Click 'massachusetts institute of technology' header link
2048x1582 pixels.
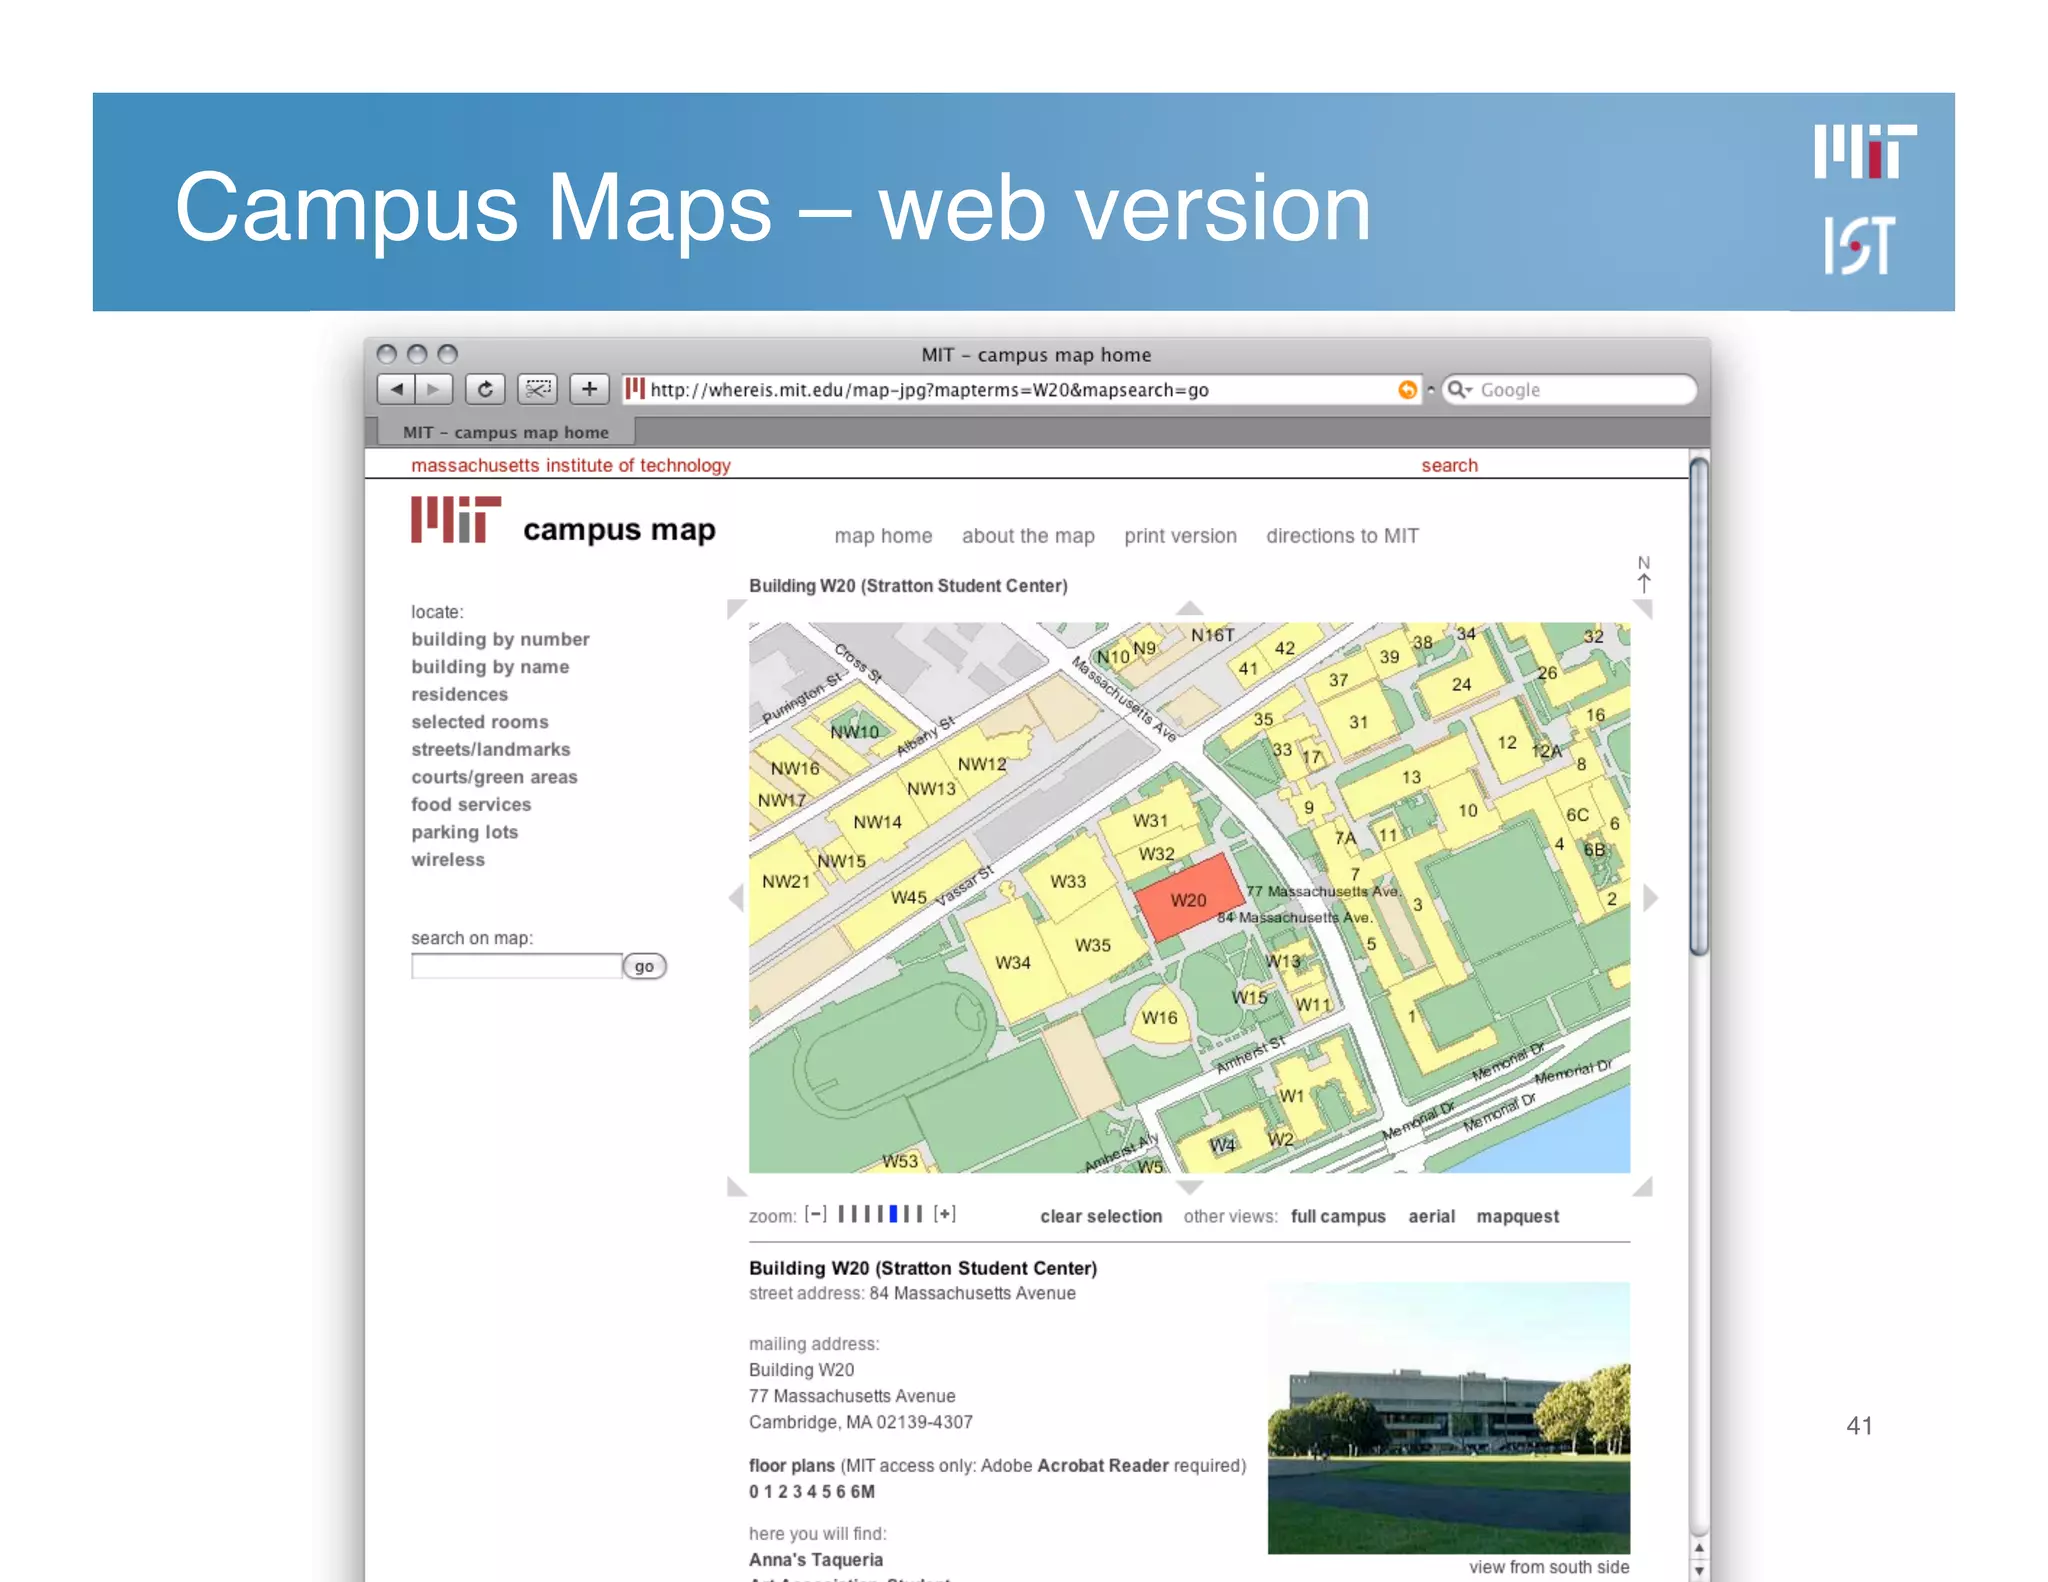(x=571, y=465)
